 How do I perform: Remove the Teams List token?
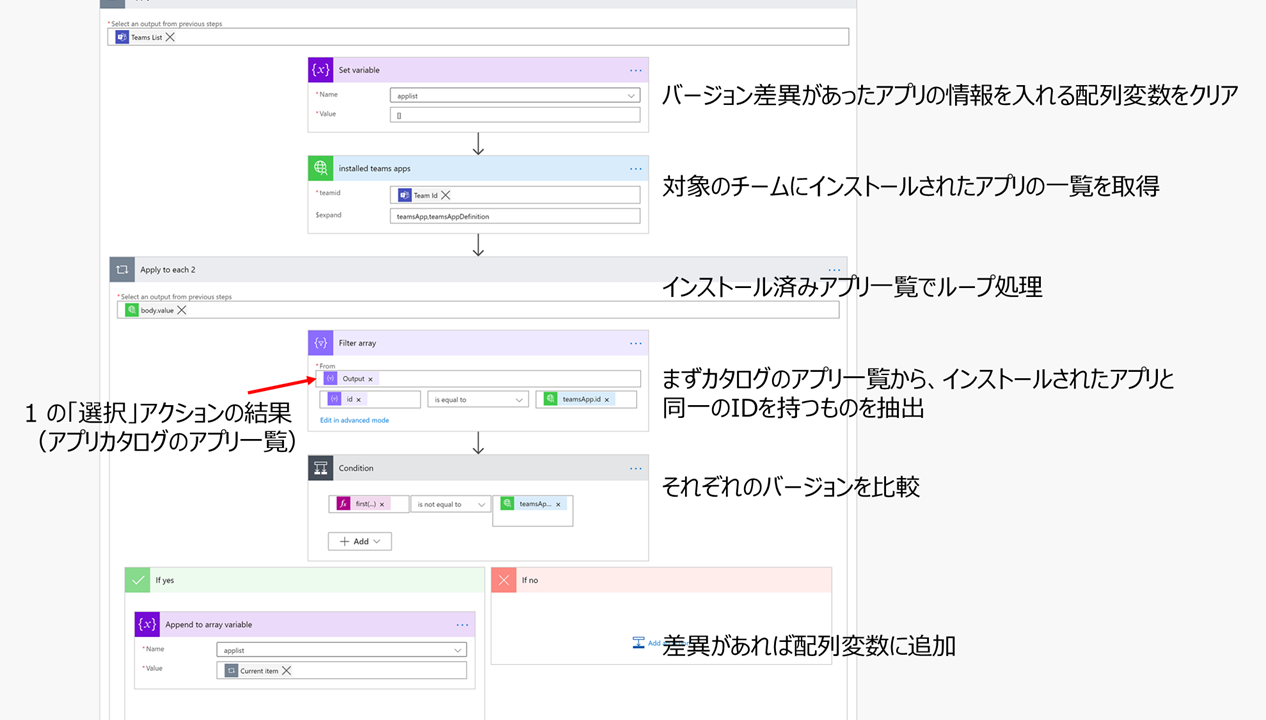coord(169,37)
